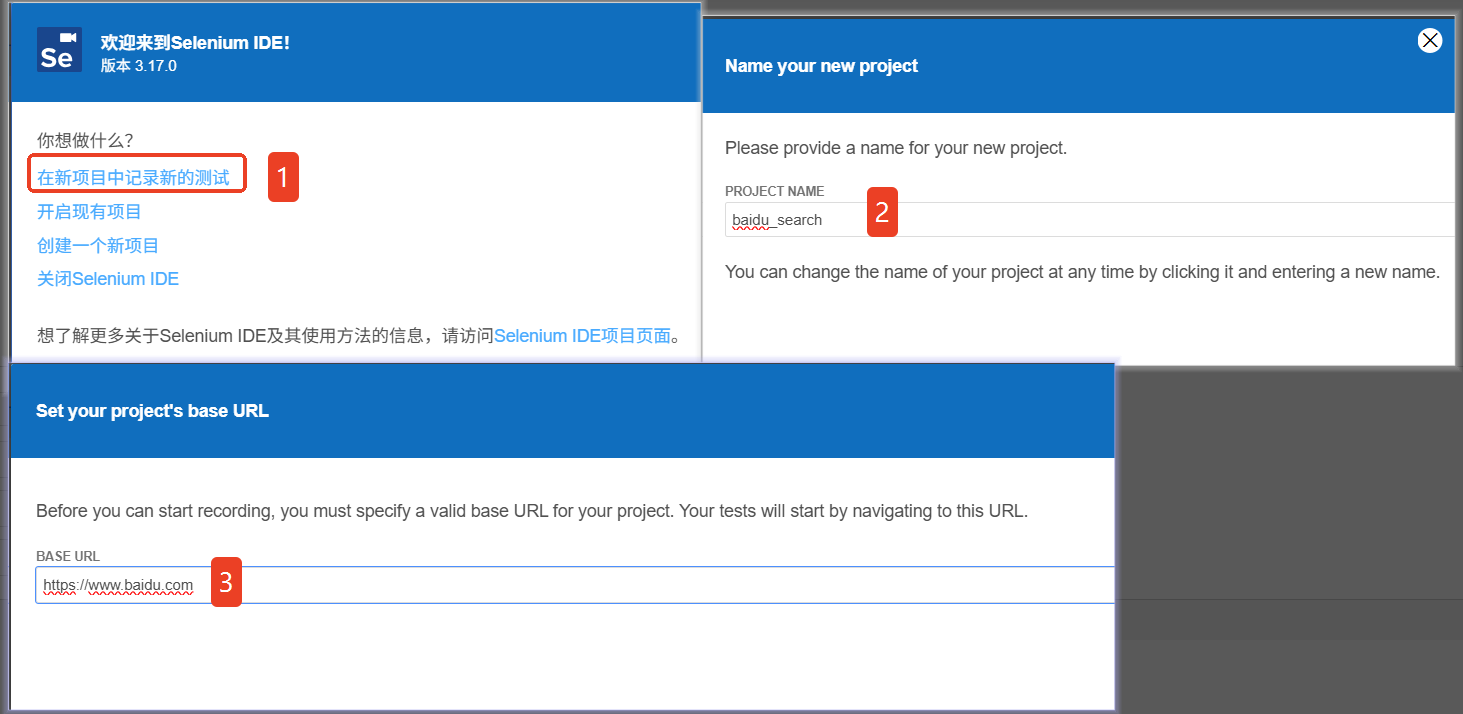Focus the BASE URL input field
The width and height of the screenshot is (1463, 714).
click(575, 585)
